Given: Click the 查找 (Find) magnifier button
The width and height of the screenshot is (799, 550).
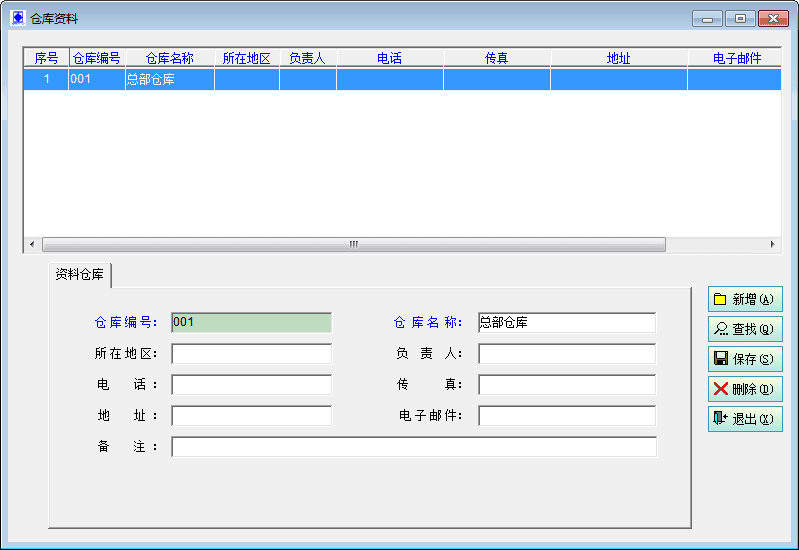Looking at the screenshot, I should point(744,329).
